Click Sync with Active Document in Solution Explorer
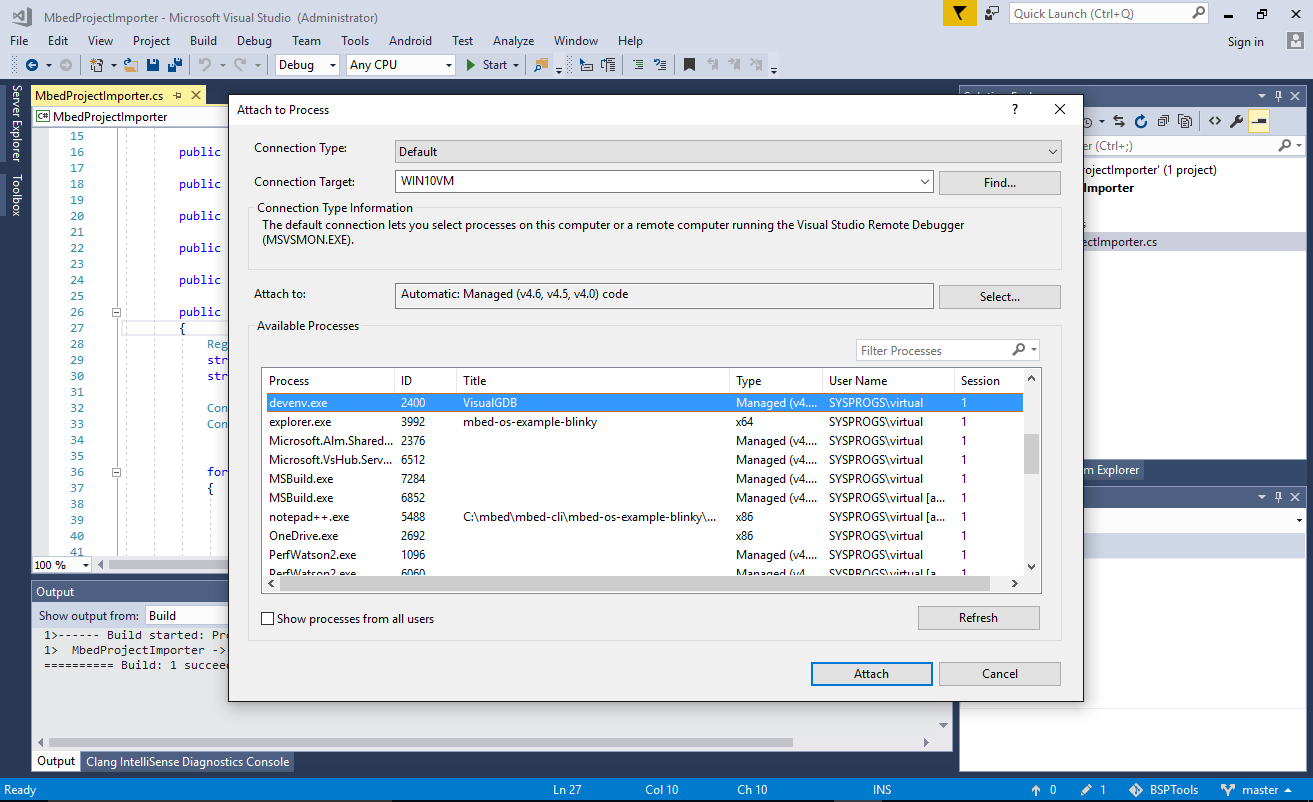Screen dimensions: 1313x802 click(x=1118, y=121)
